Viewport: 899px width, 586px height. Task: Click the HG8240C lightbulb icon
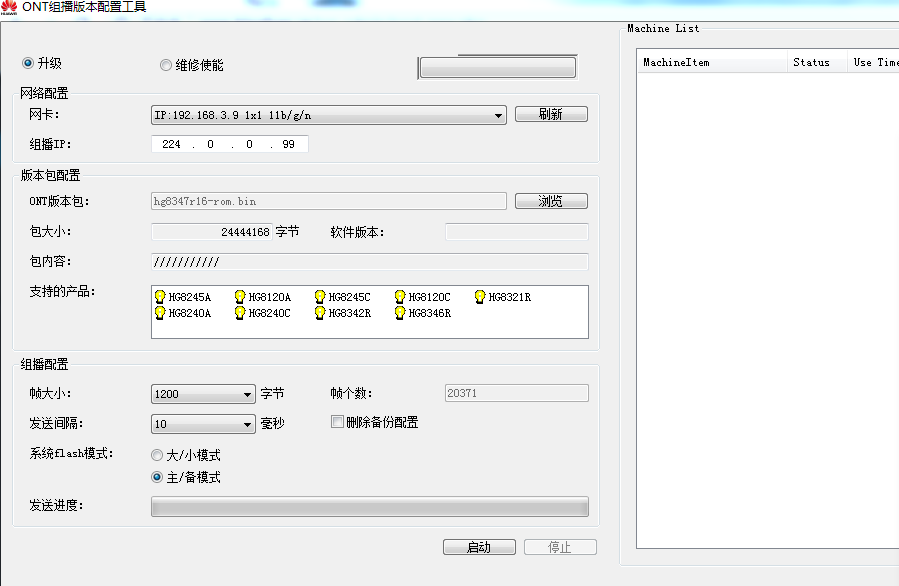coord(240,312)
